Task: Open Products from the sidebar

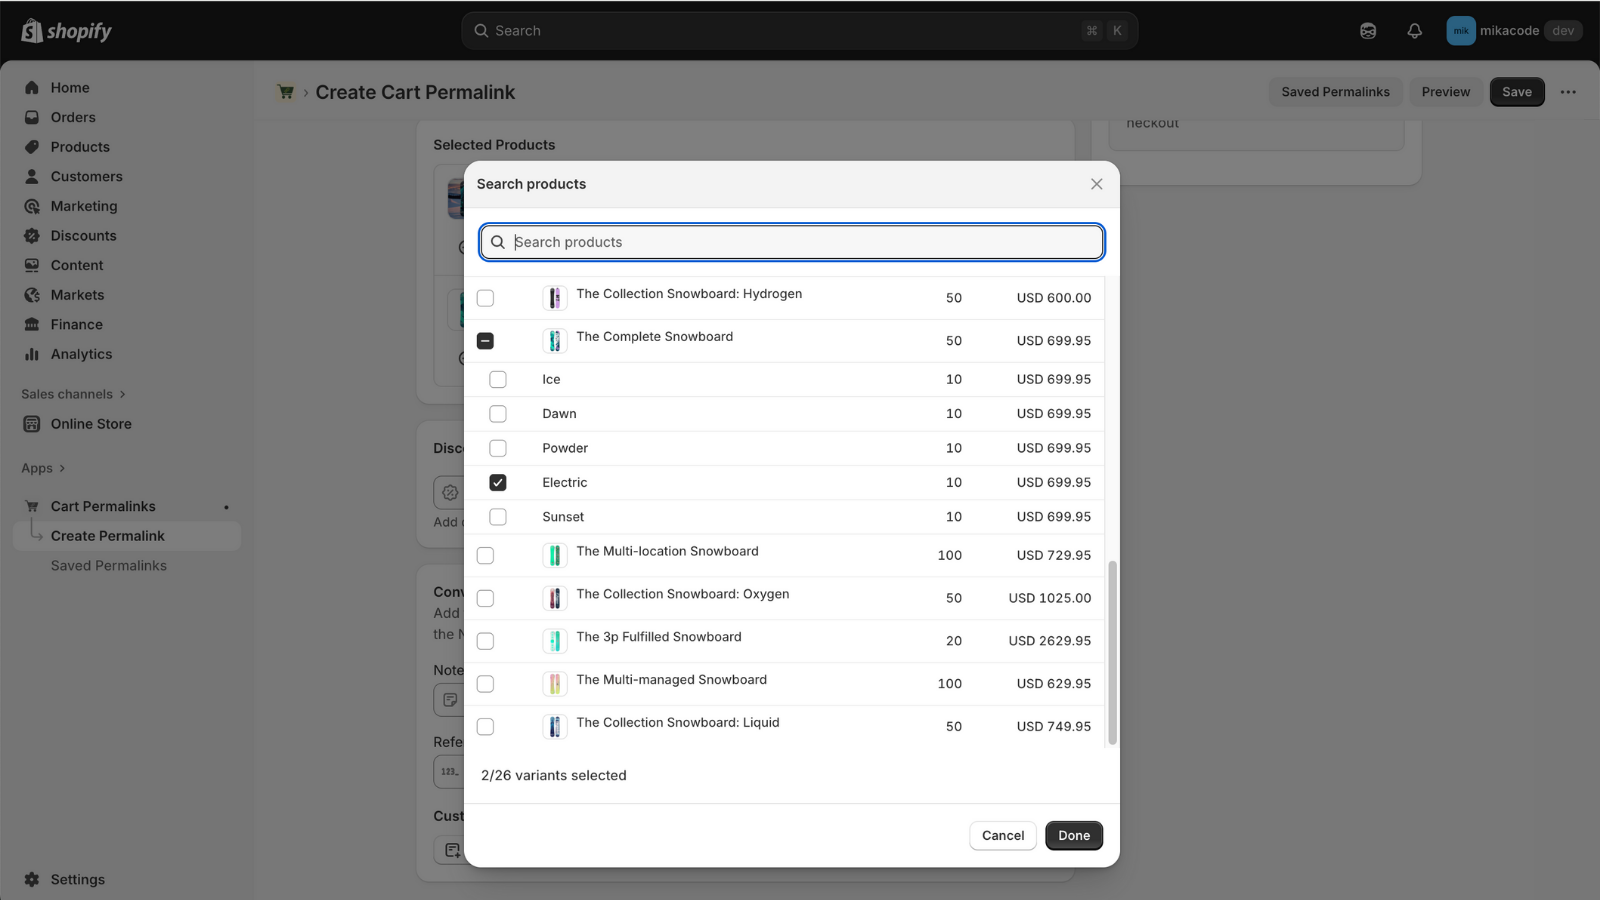Action: [31, 146]
